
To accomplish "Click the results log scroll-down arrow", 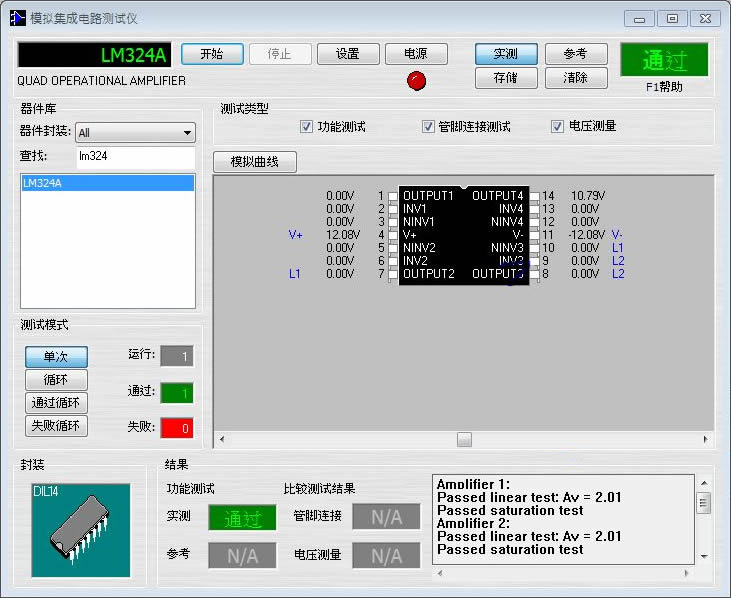I will pyautogui.click(x=704, y=557).
